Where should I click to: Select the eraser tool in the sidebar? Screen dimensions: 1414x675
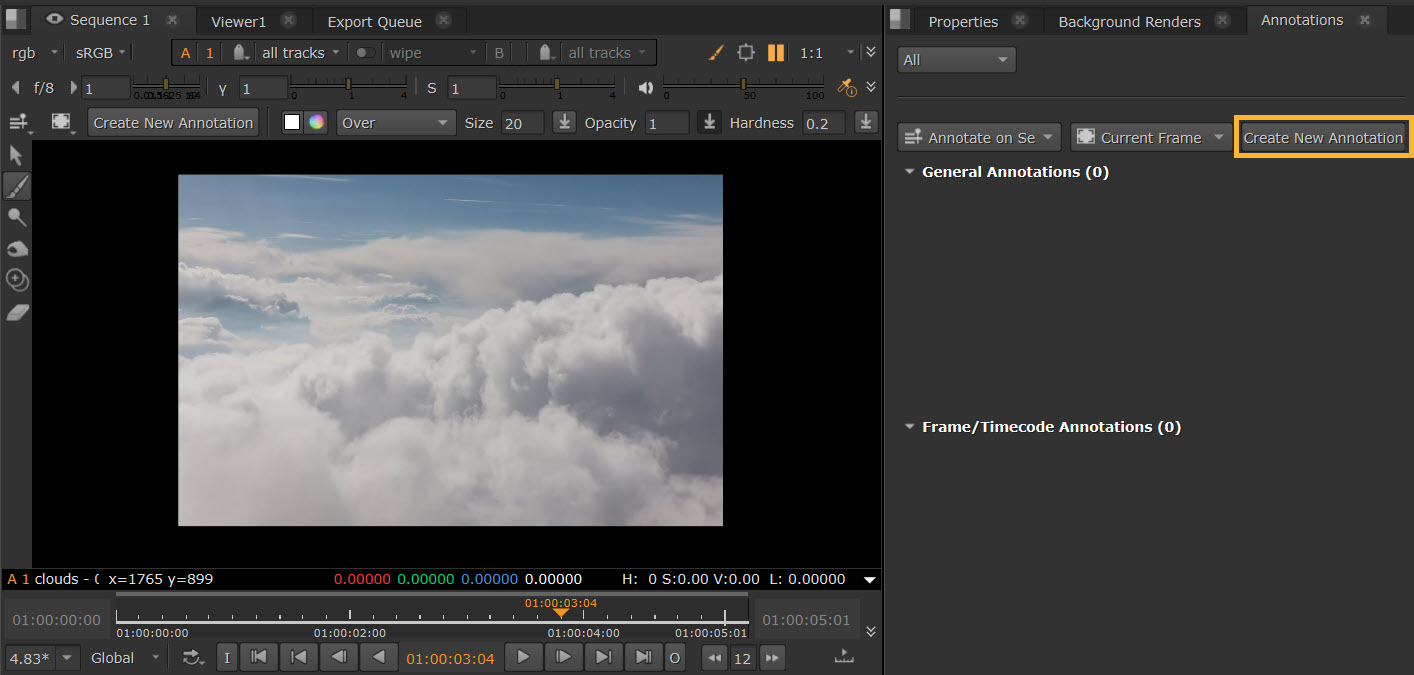coord(17,312)
